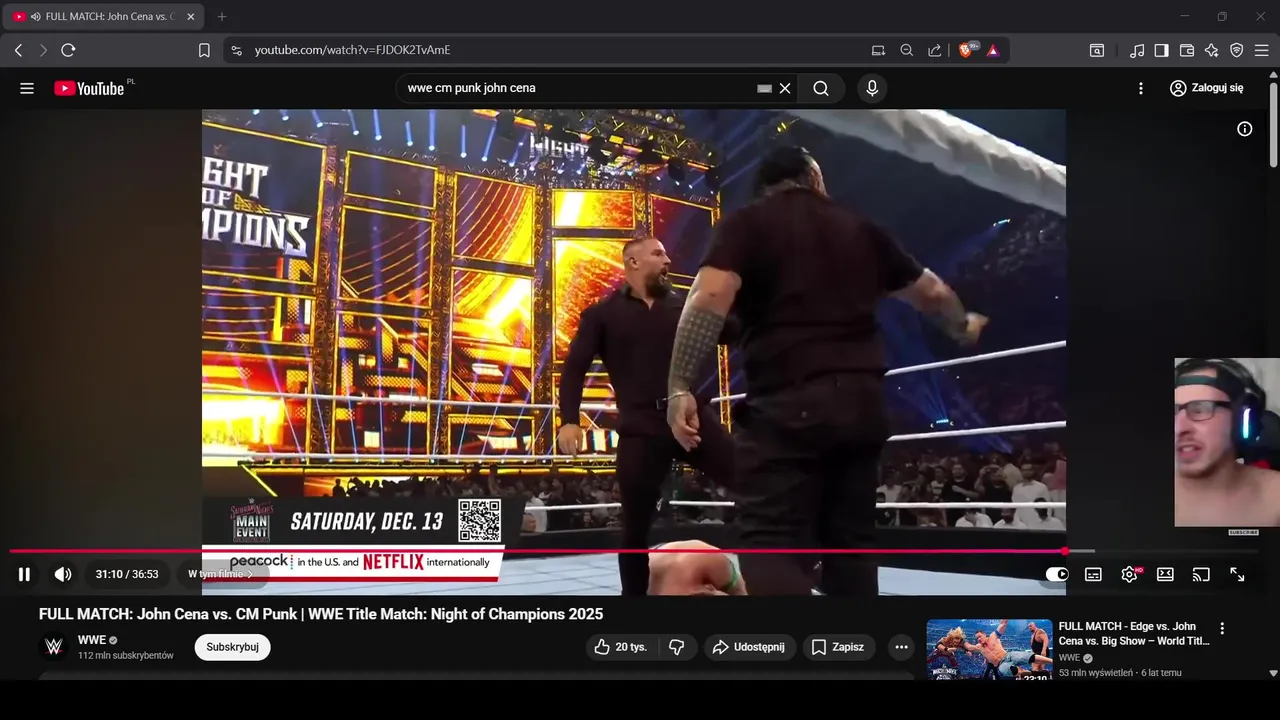The width and height of the screenshot is (1280, 720).
Task: Toggle subtitles/closed captions
Action: pyautogui.click(x=1093, y=574)
